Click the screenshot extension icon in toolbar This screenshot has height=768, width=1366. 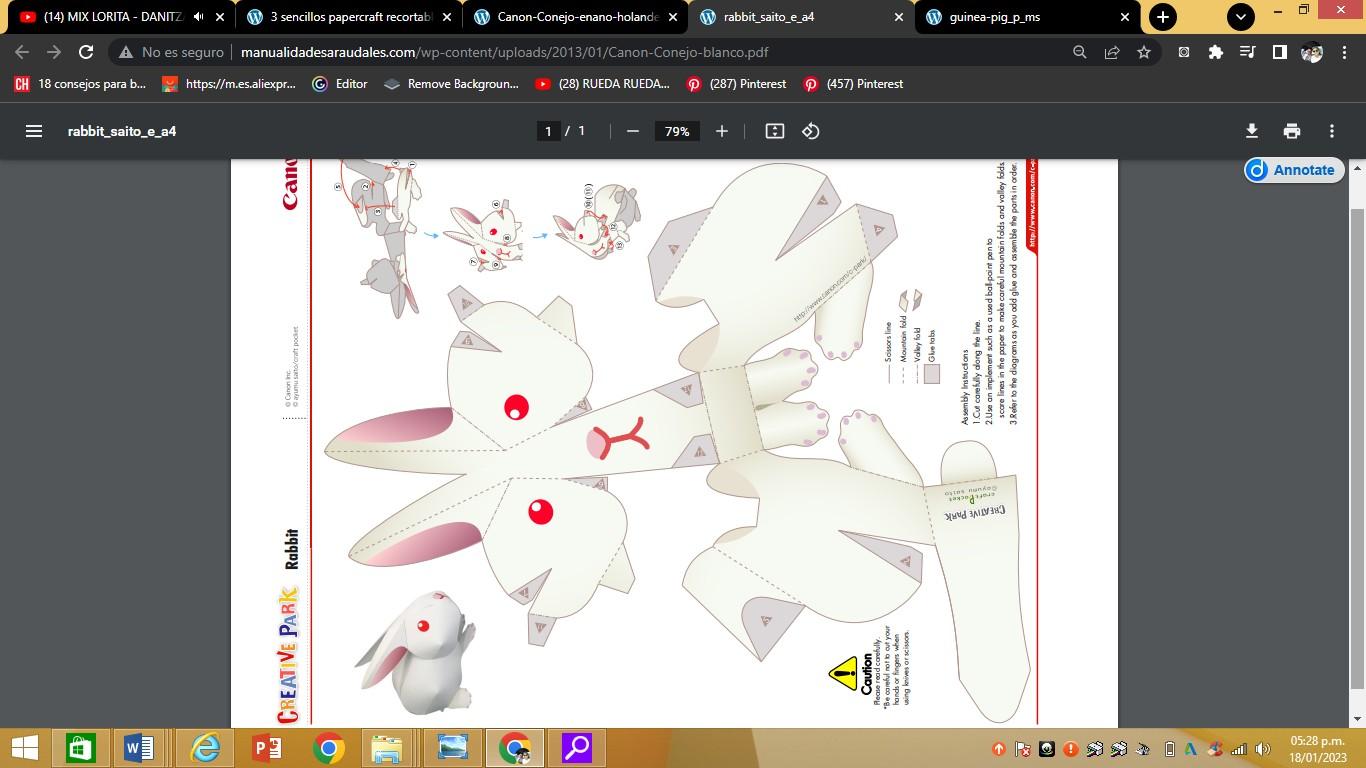pyautogui.click(x=1183, y=52)
